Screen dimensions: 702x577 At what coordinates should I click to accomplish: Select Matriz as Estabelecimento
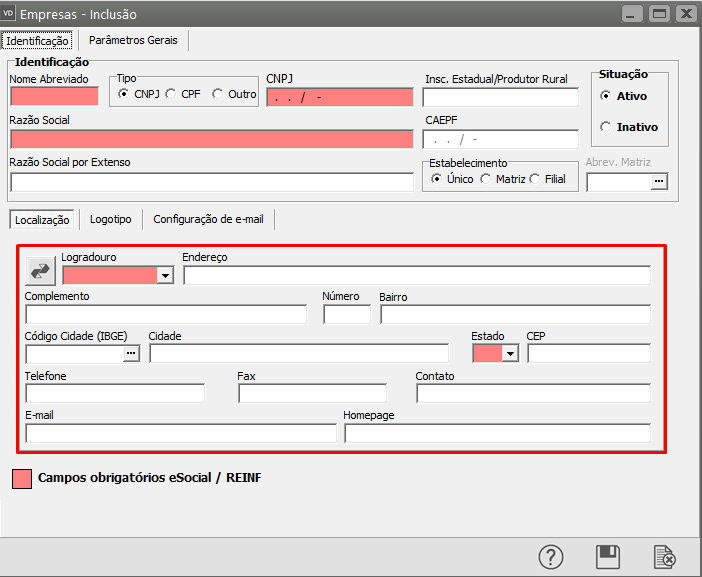point(486,179)
